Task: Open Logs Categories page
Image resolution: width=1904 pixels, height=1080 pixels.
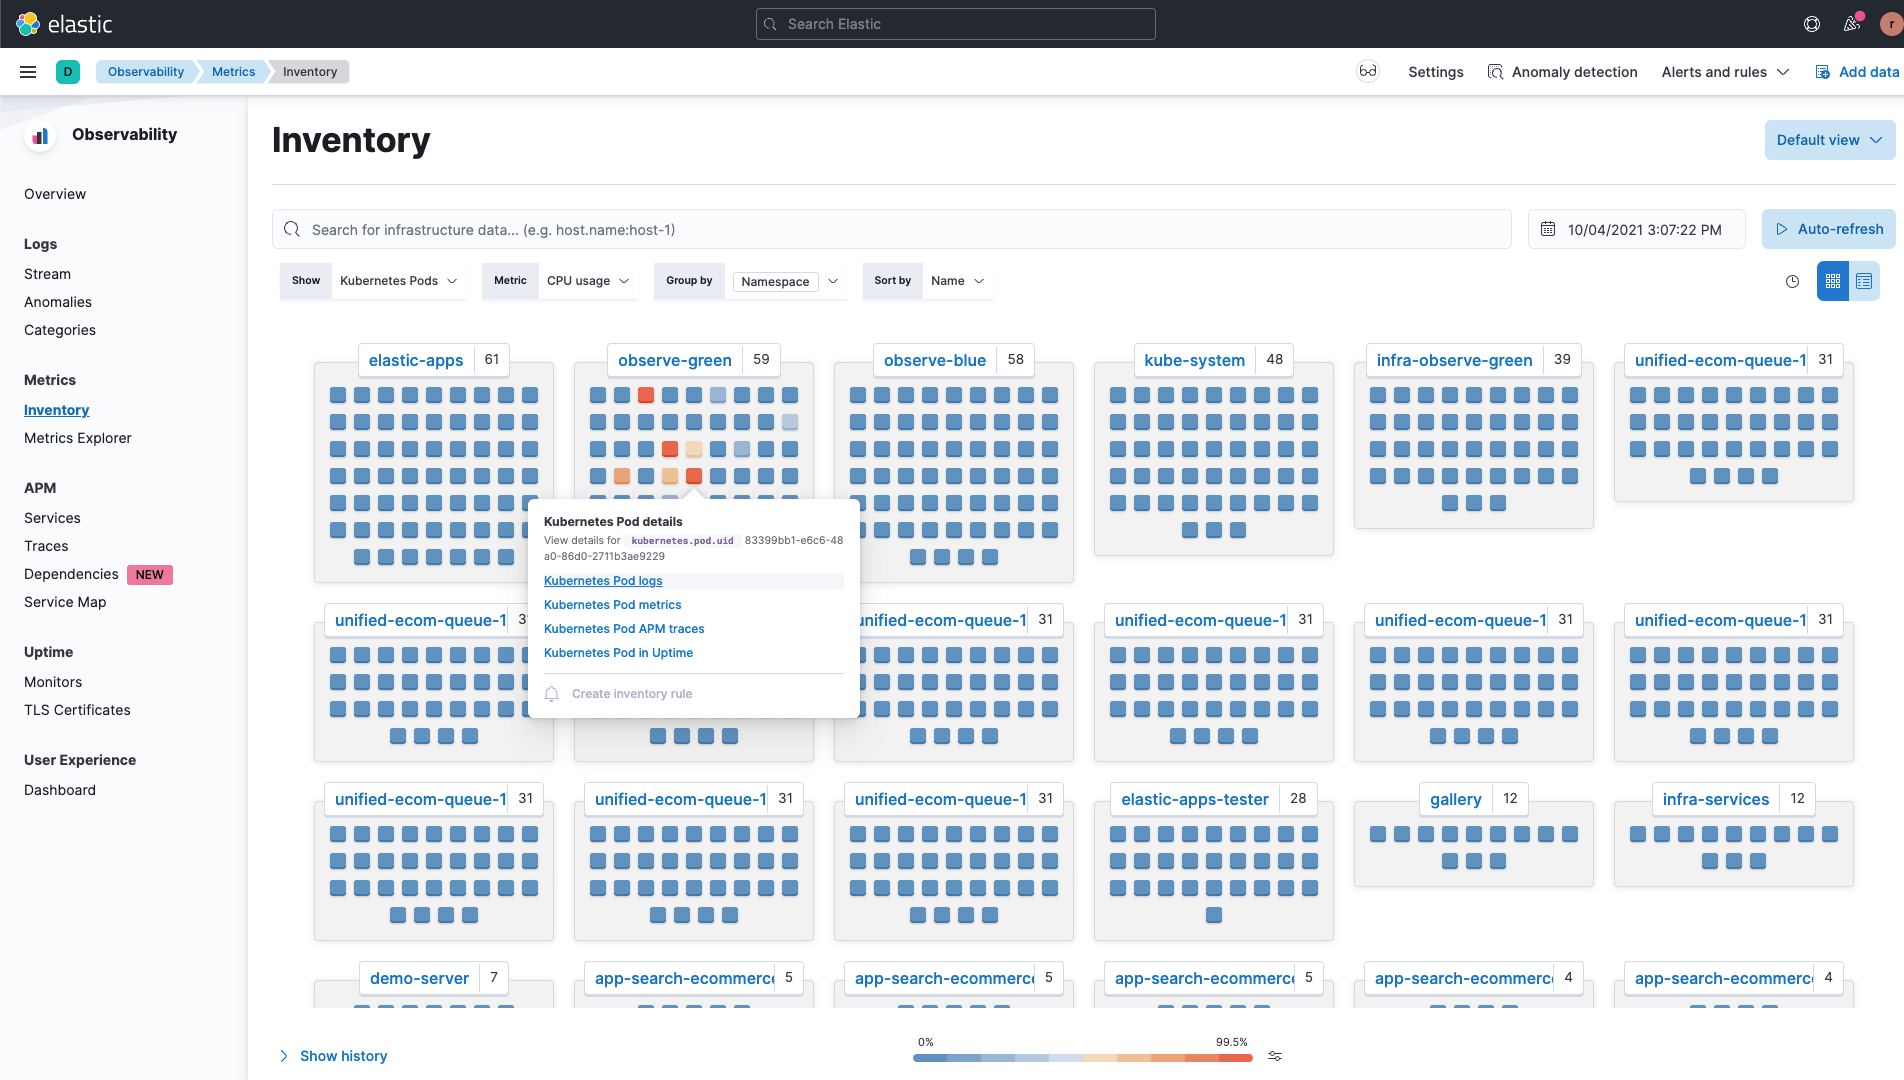Action: [x=60, y=330]
